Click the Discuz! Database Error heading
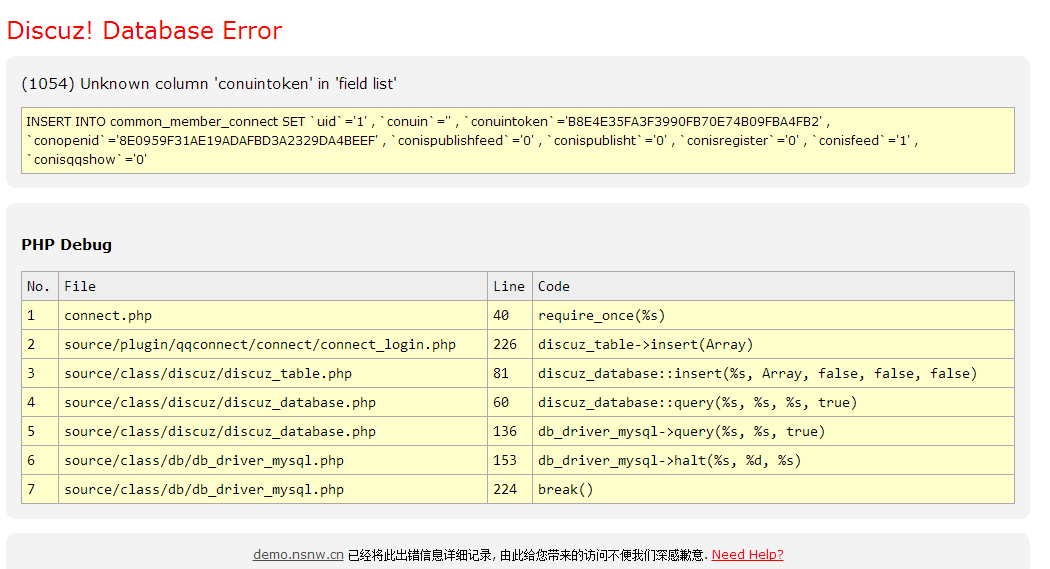The image size is (1050, 569). [144, 31]
